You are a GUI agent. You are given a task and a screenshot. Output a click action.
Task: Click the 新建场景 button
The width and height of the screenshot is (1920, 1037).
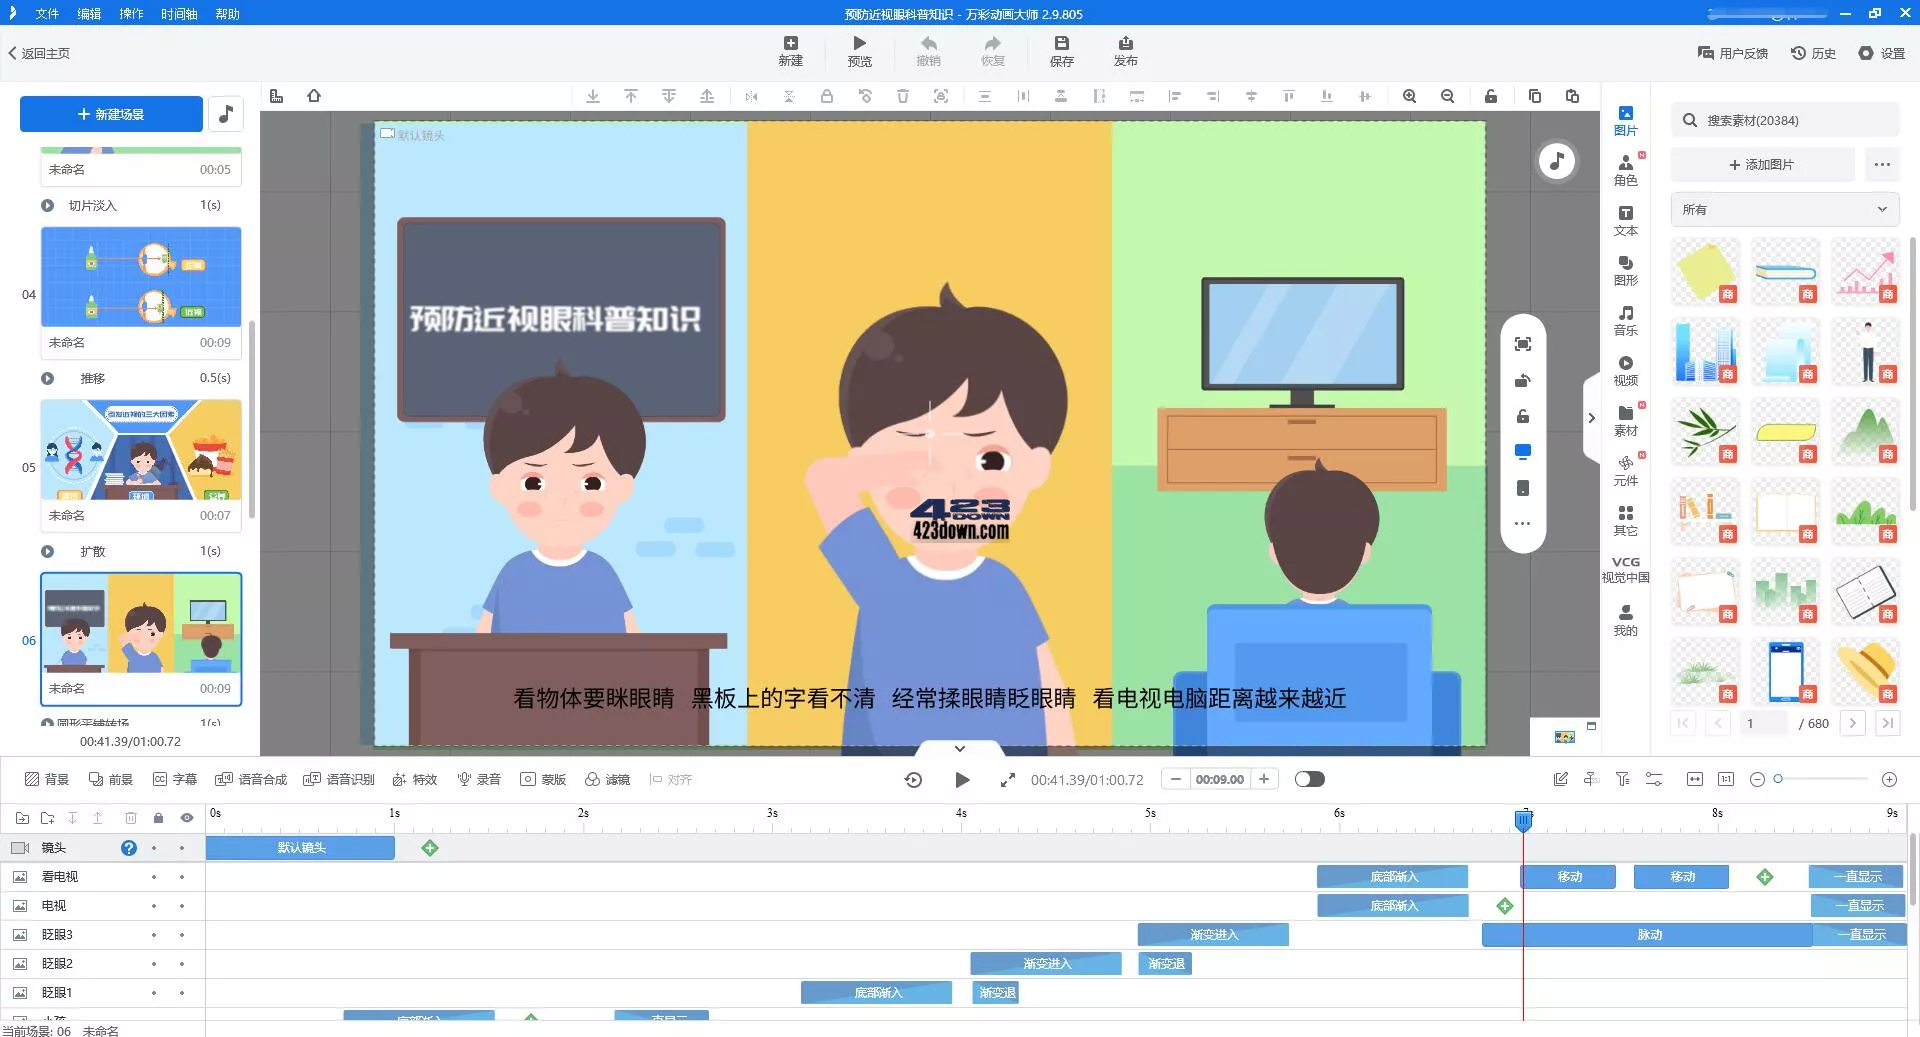pos(111,114)
